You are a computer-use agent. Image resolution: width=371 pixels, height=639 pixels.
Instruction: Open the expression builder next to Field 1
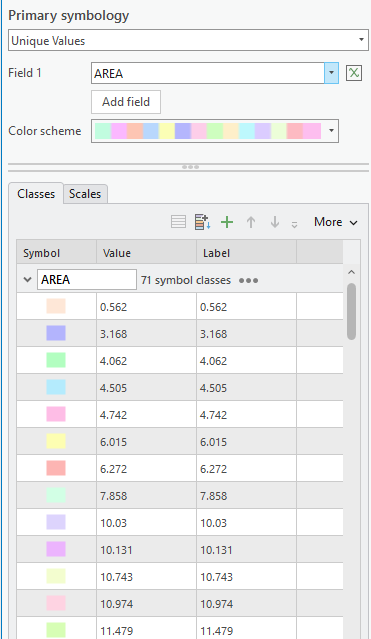(353, 73)
